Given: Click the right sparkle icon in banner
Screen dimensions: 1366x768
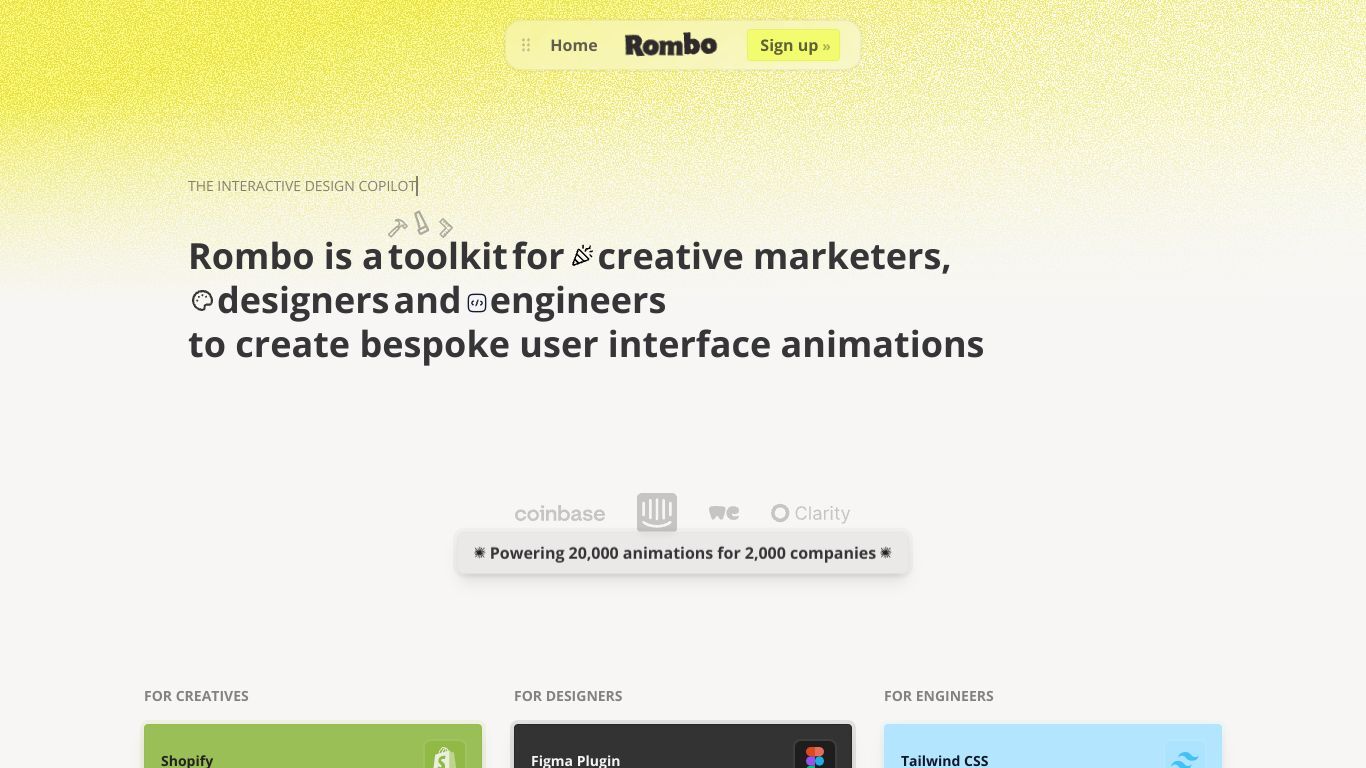Looking at the screenshot, I should tap(886, 553).
